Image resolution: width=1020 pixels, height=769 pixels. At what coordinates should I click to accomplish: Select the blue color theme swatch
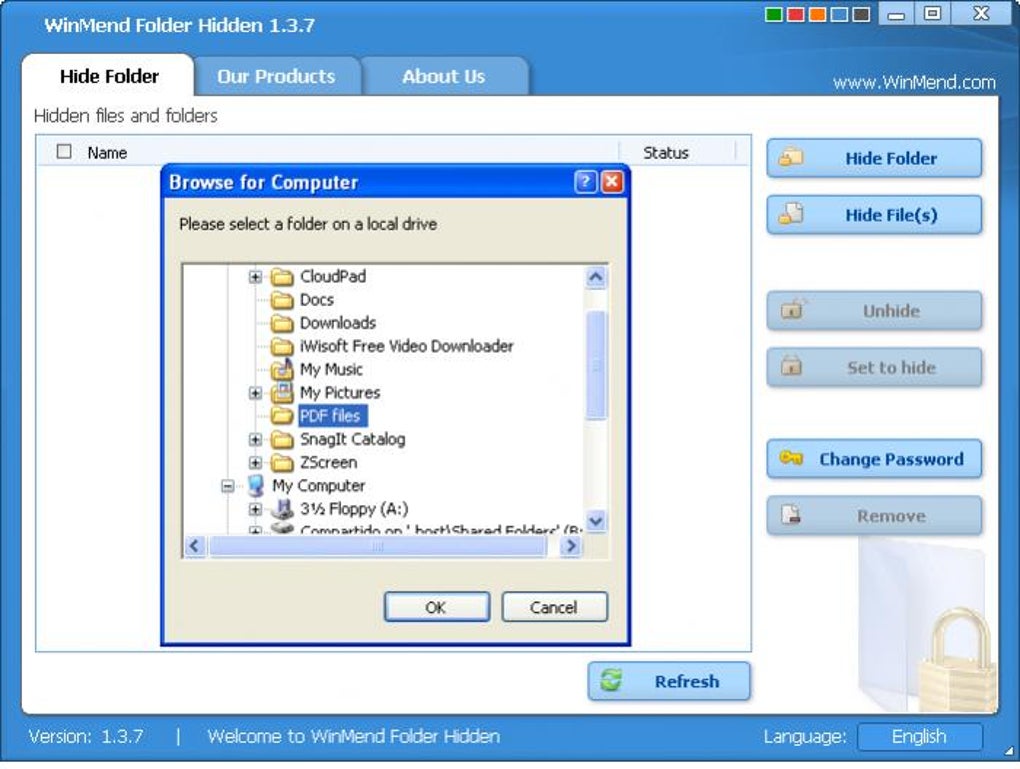click(839, 14)
